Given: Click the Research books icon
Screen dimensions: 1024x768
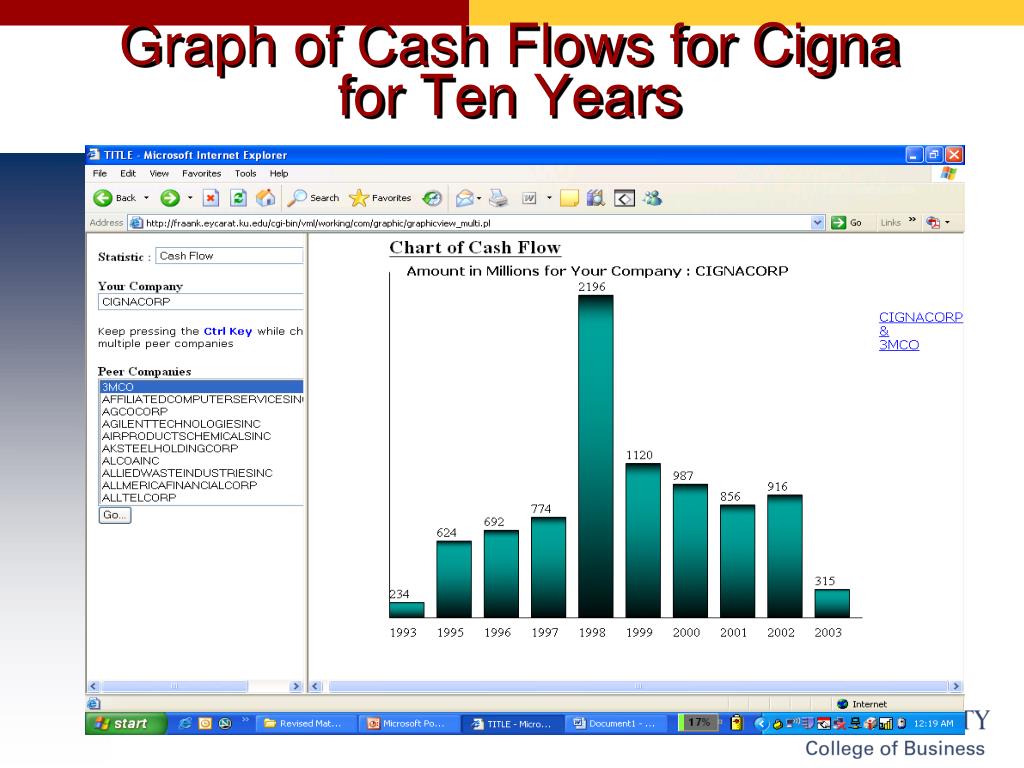Looking at the screenshot, I should pyautogui.click(x=596, y=198).
